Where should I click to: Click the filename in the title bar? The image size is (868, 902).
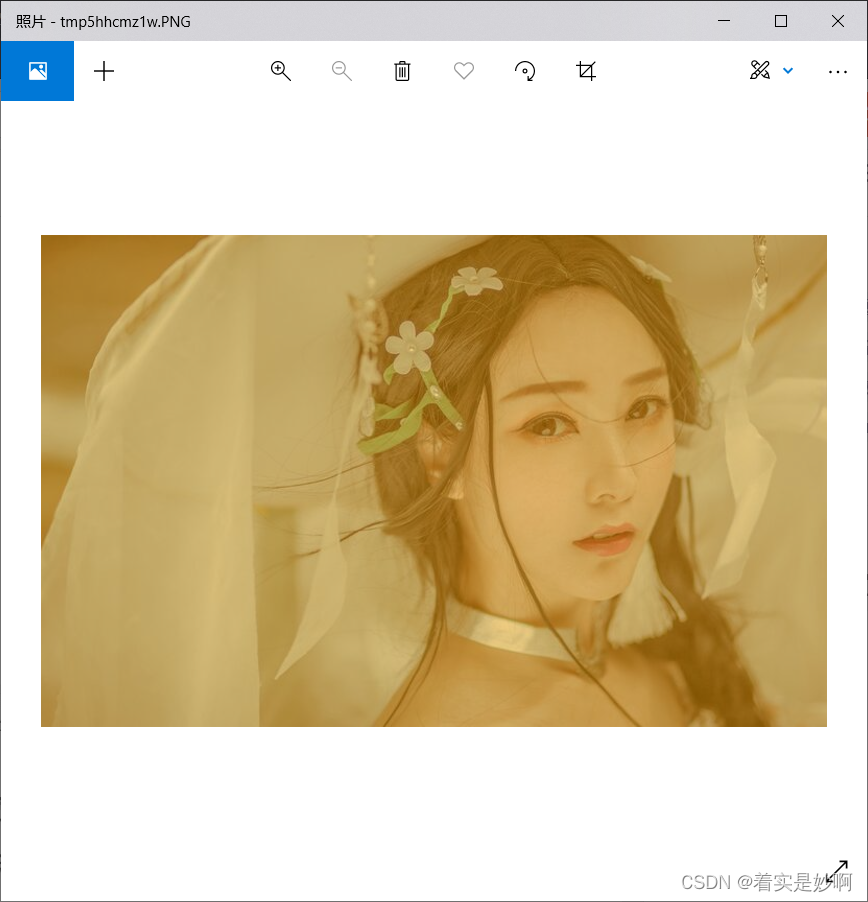click(x=113, y=21)
